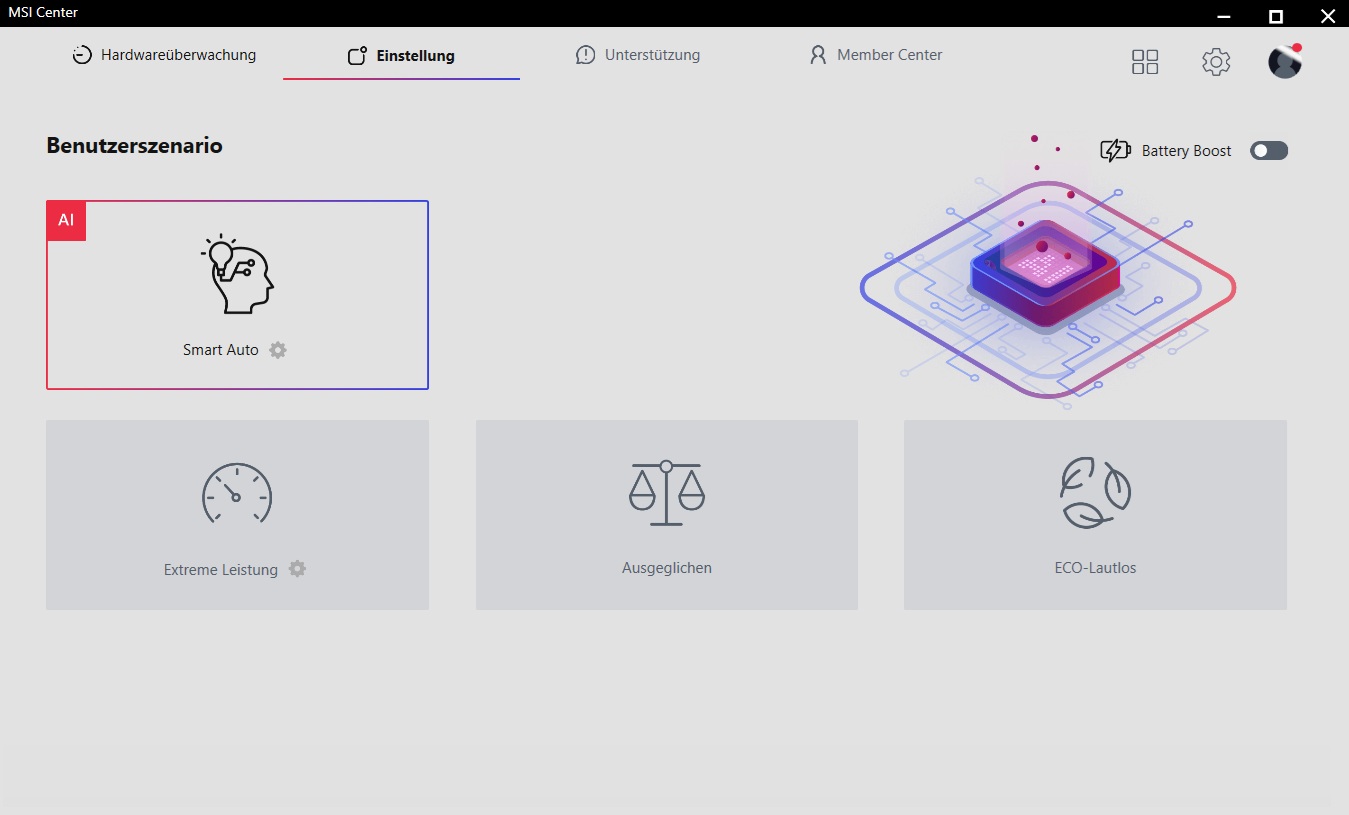Viewport: 1349px width, 815px height.
Task: Click the Extreme Leistung label text
Action: point(221,570)
